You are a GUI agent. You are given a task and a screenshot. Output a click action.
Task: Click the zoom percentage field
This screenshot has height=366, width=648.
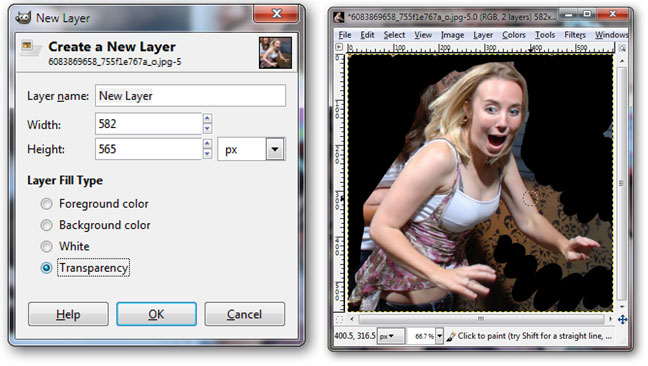point(422,336)
